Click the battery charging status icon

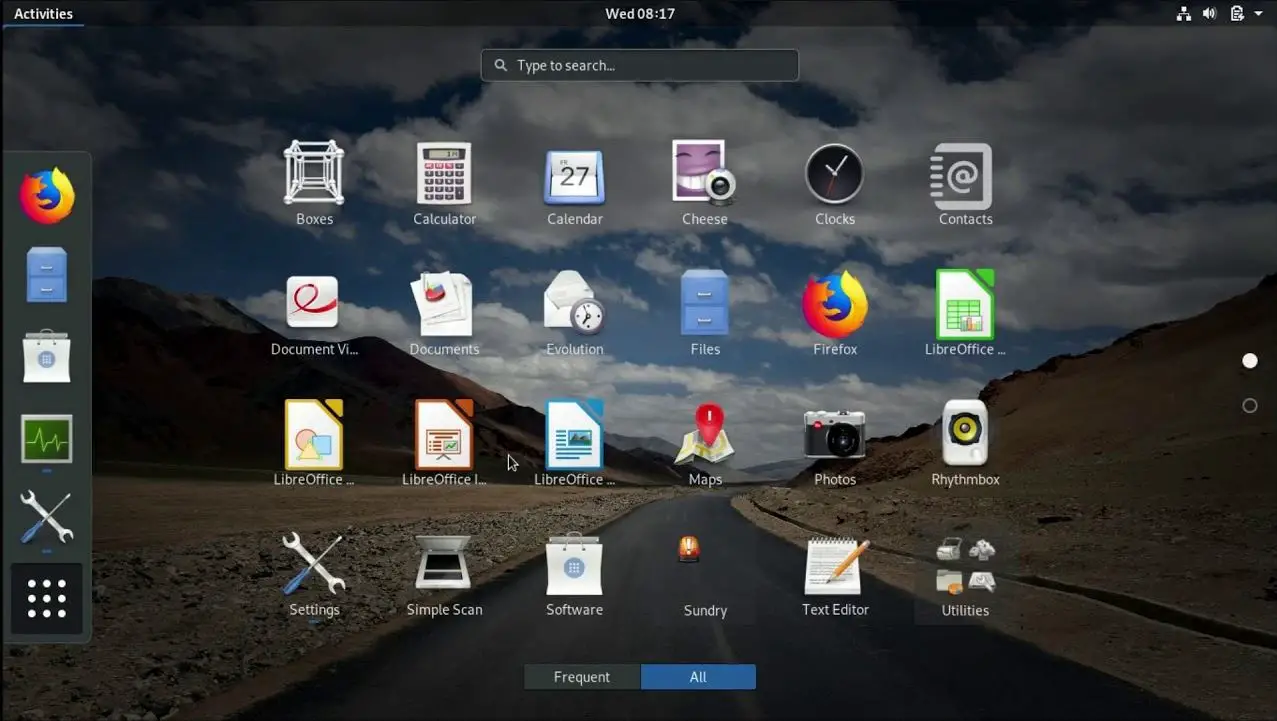coord(1237,14)
